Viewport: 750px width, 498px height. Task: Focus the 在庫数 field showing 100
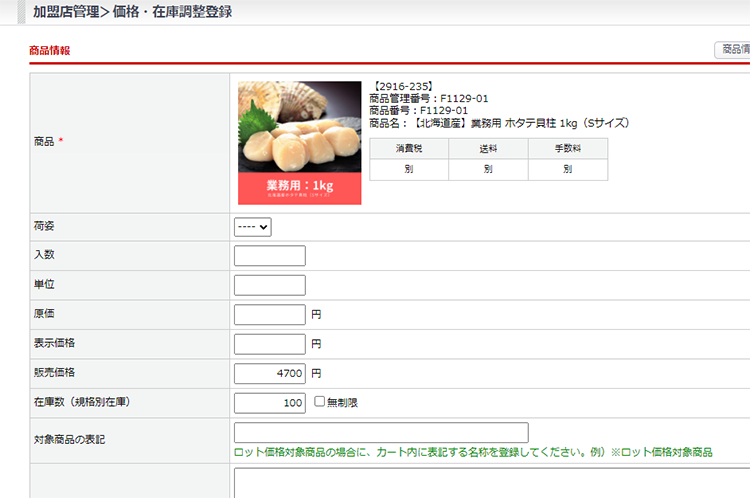click(269, 403)
